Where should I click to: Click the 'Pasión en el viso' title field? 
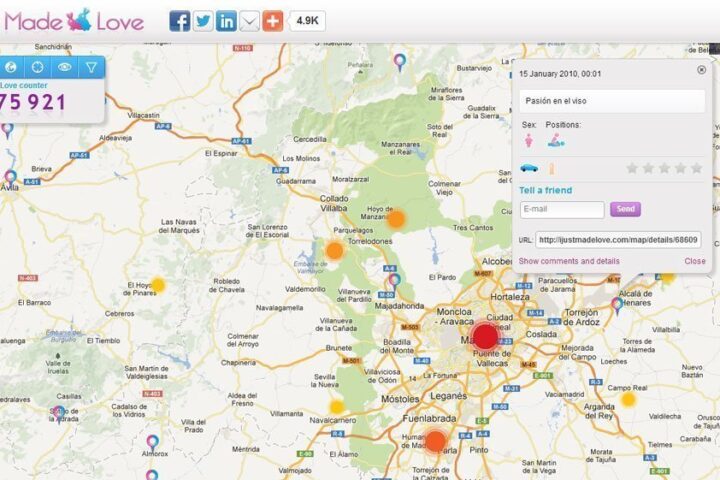coord(612,101)
